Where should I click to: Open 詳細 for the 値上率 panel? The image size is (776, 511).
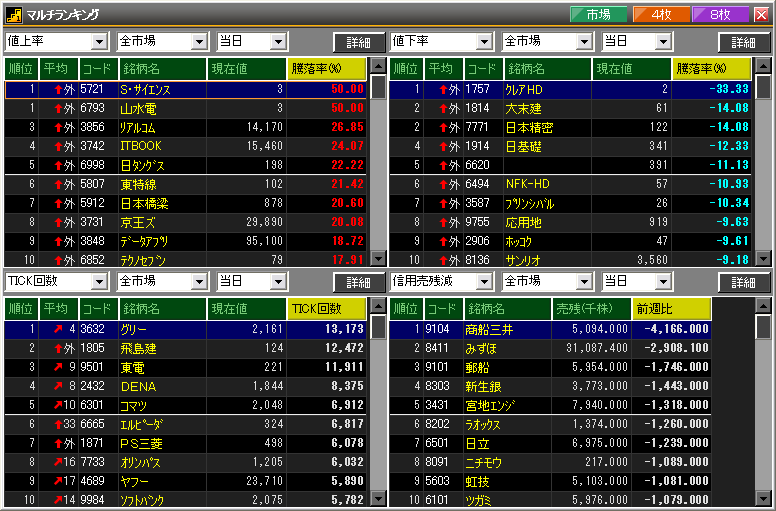coord(359,43)
